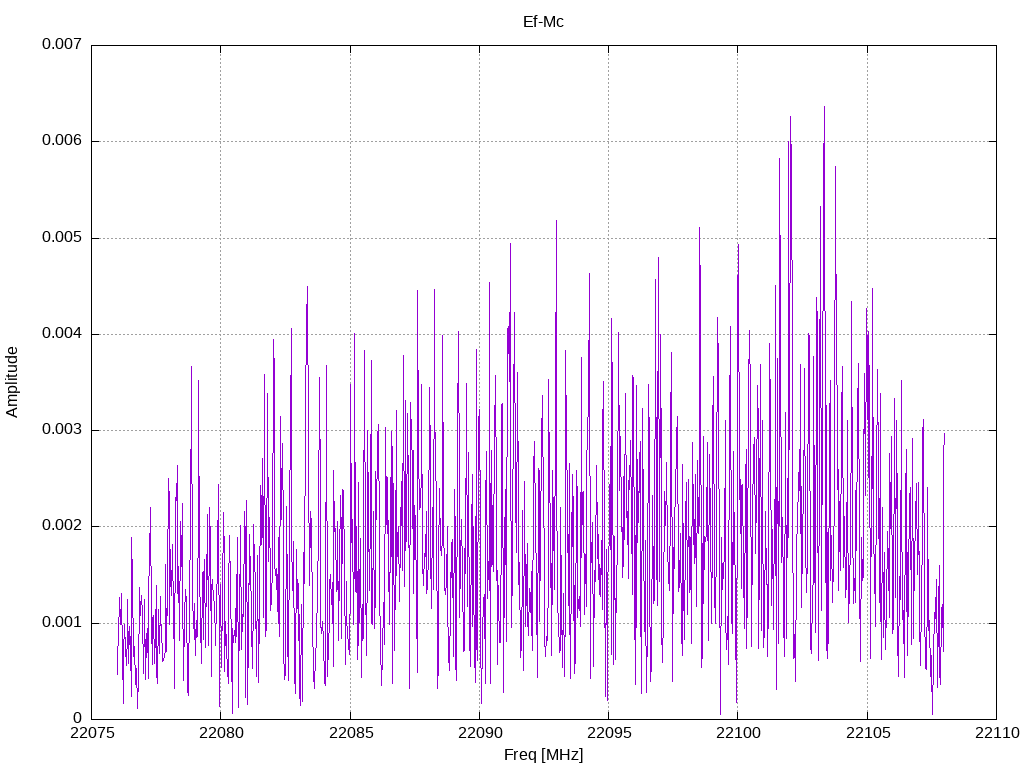
Task: Click the 0.003 y-axis tick label
Action: click(62, 430)
